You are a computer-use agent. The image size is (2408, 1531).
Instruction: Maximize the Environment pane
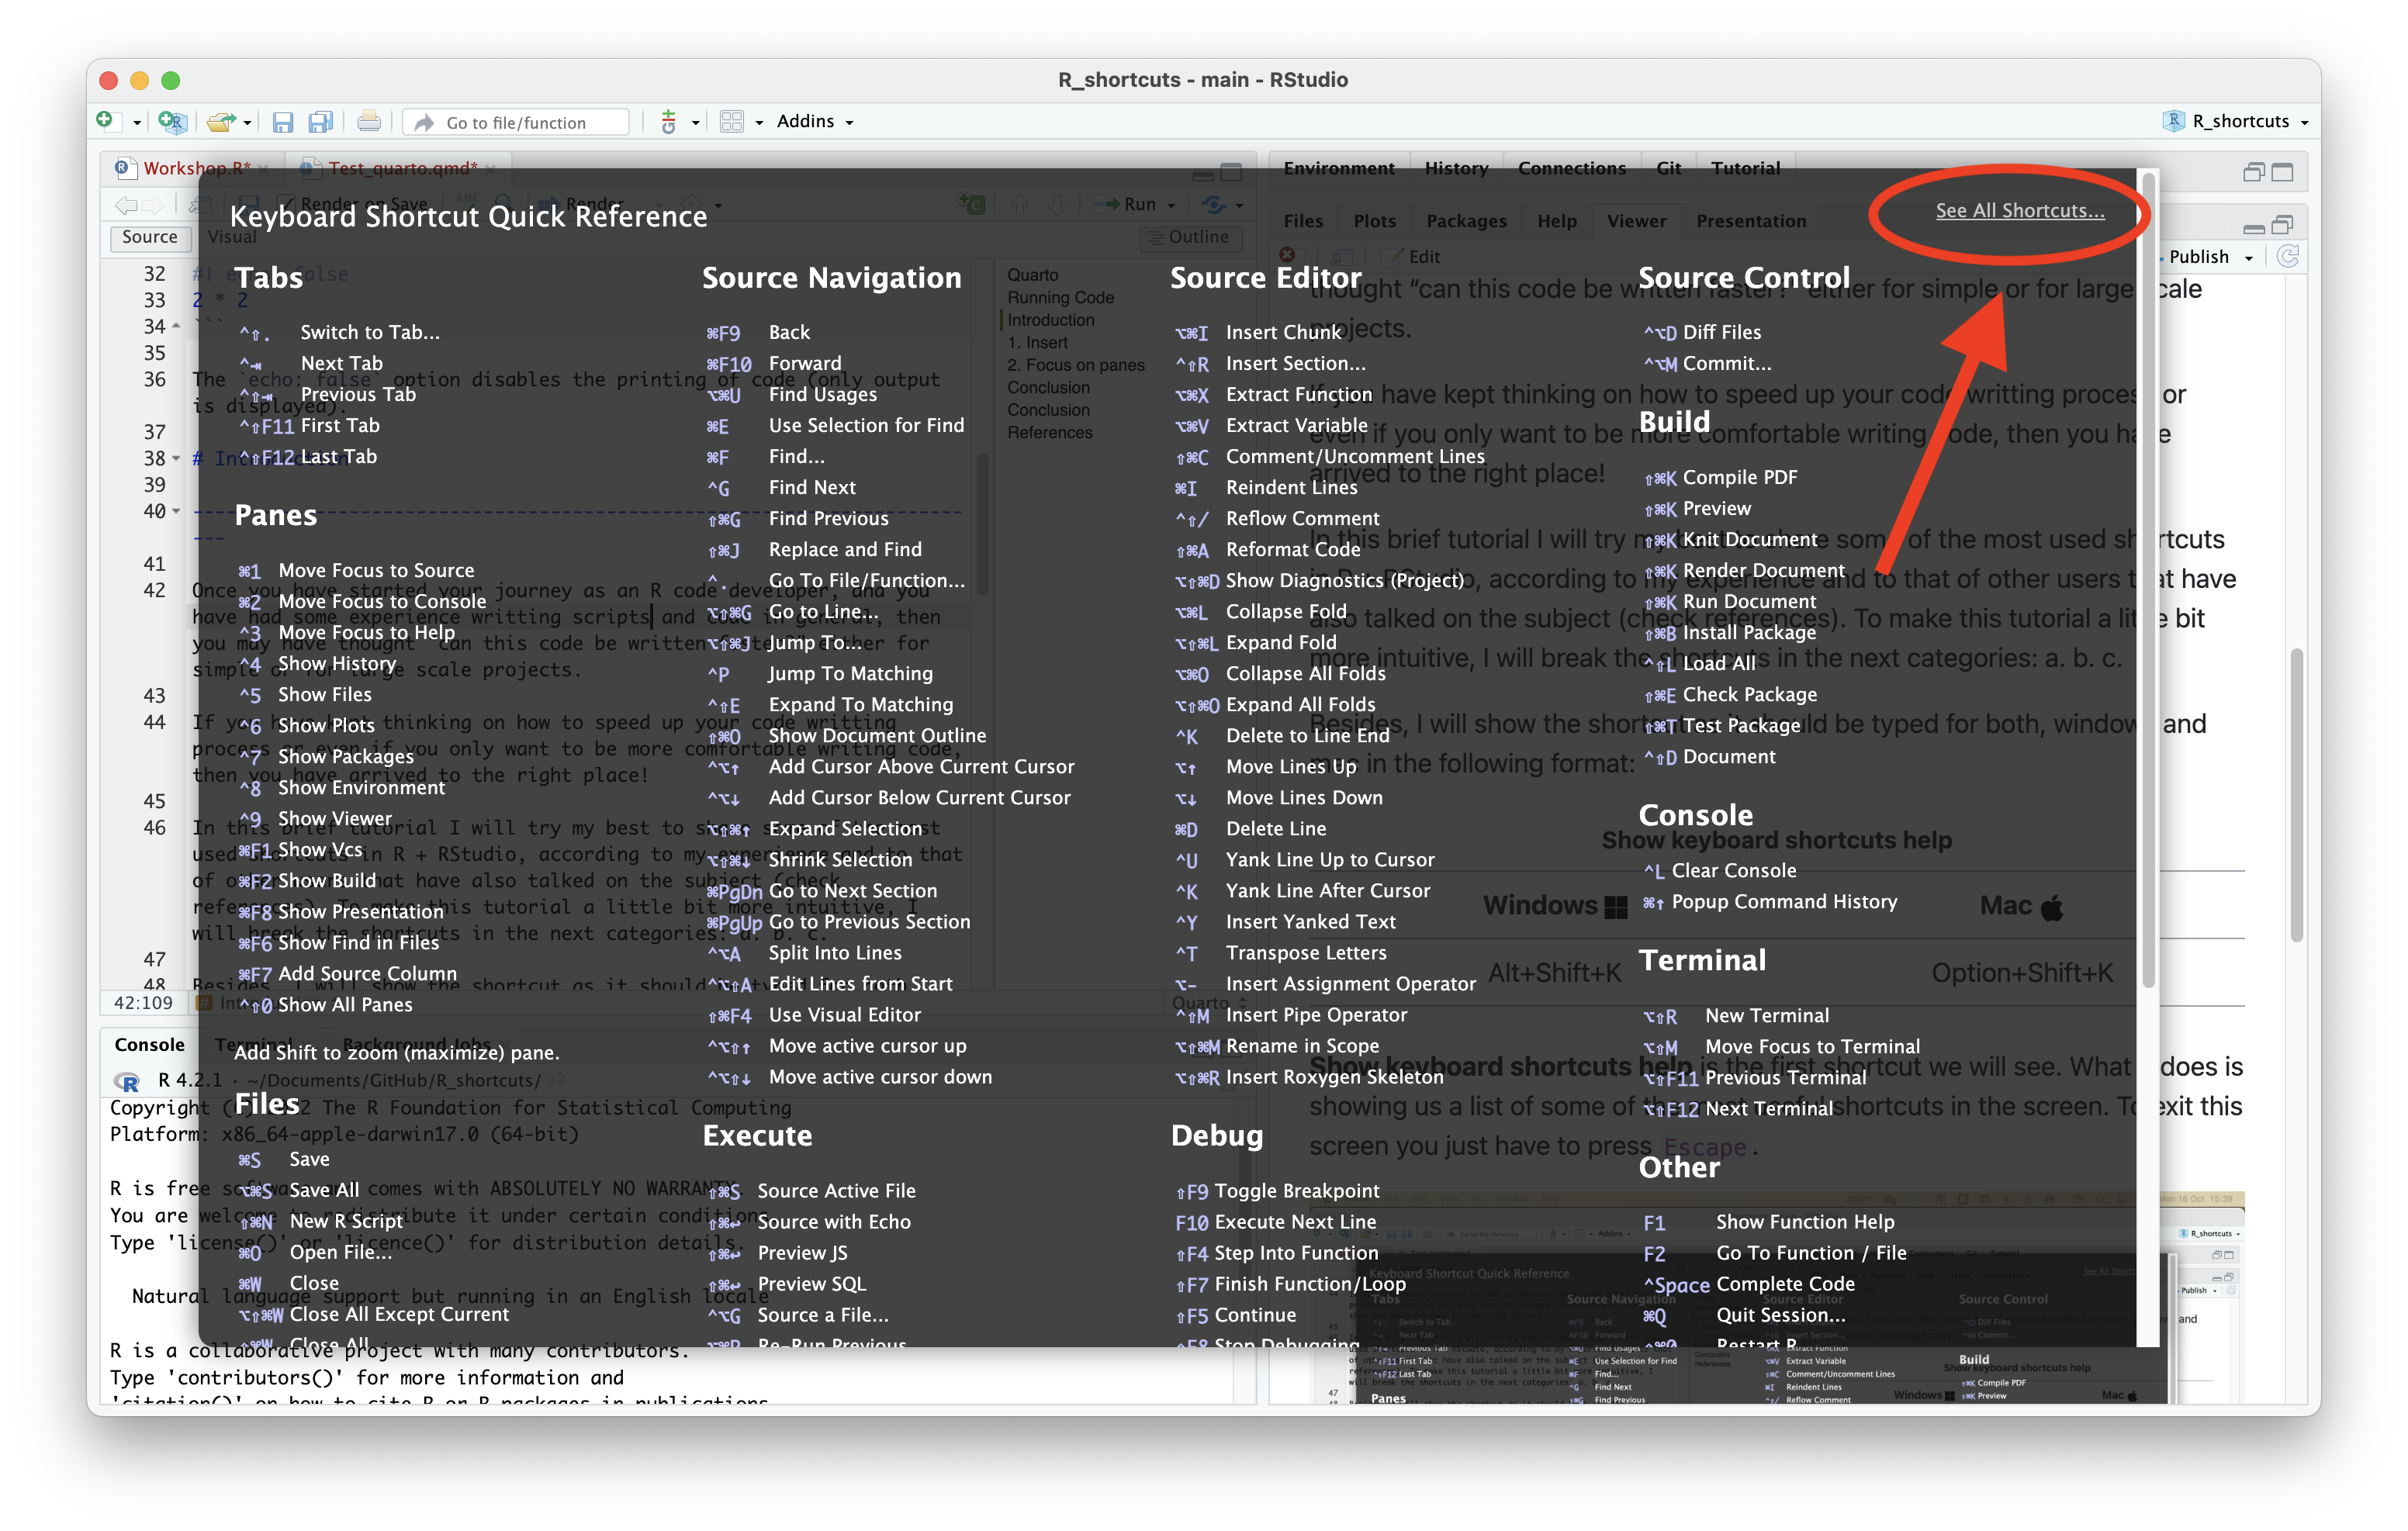click(x=2282, y=172)
